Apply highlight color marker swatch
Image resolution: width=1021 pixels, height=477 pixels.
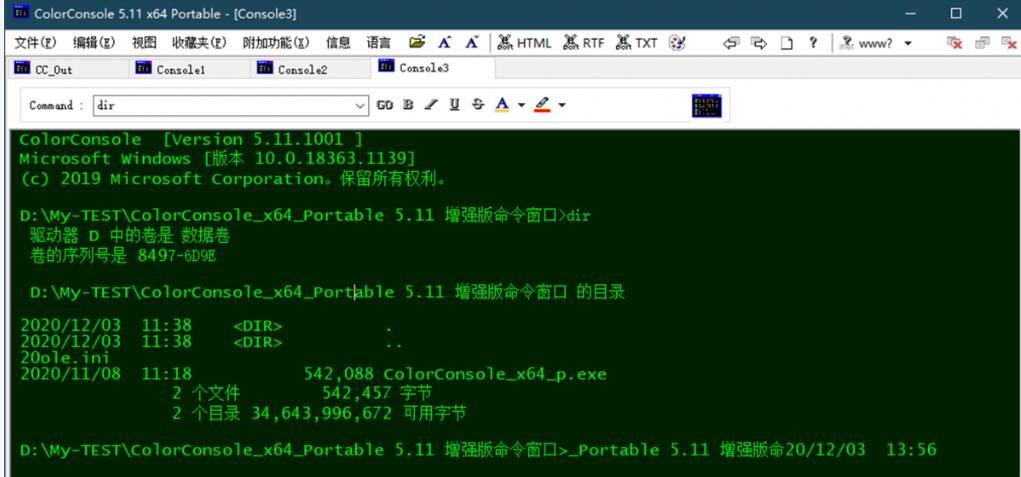pyautogui.click(x=542, y=105)
